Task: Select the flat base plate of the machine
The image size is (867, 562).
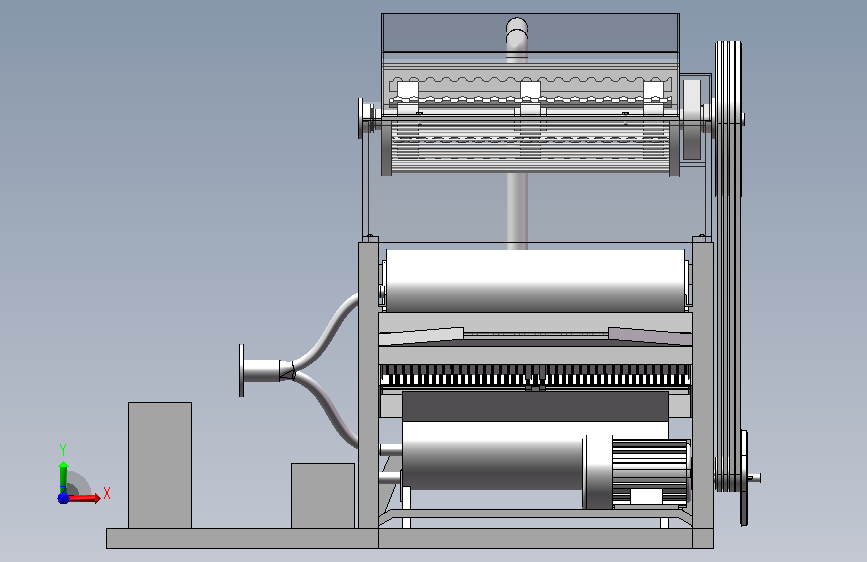Action: coord(410,538)
